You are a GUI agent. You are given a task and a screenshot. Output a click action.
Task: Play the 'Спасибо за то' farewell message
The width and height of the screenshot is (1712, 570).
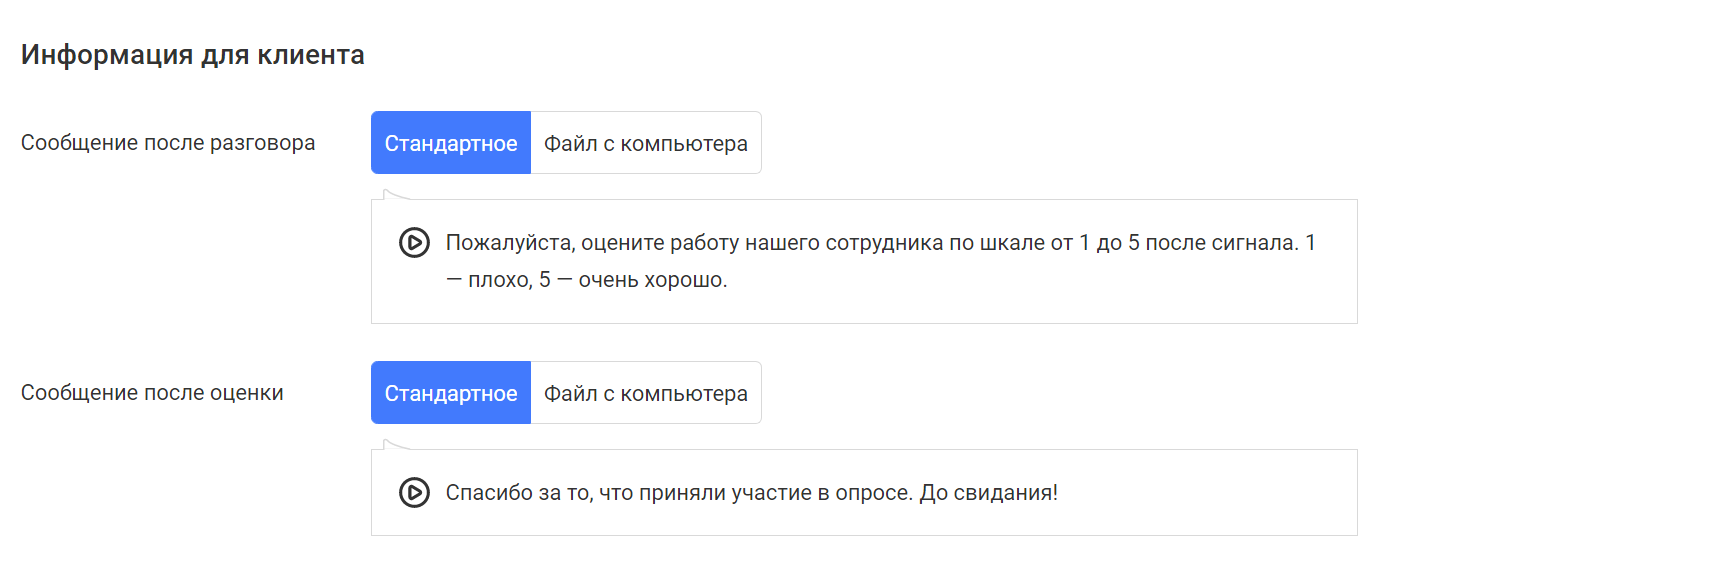click(414, 493)
